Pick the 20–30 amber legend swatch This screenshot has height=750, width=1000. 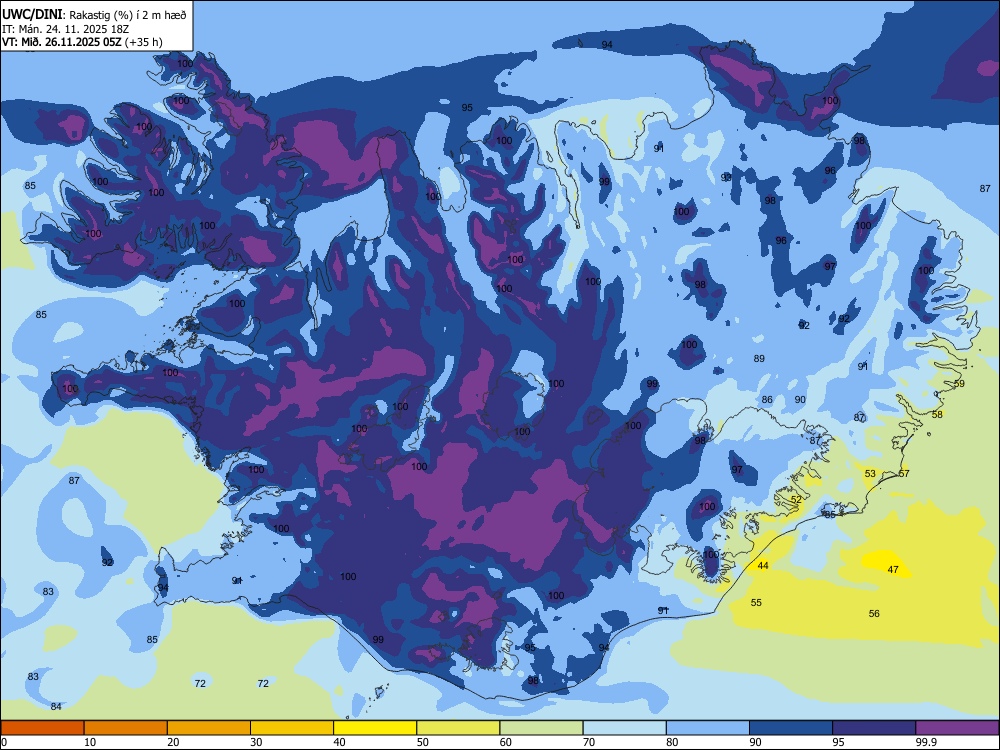(x=209, y=728)
